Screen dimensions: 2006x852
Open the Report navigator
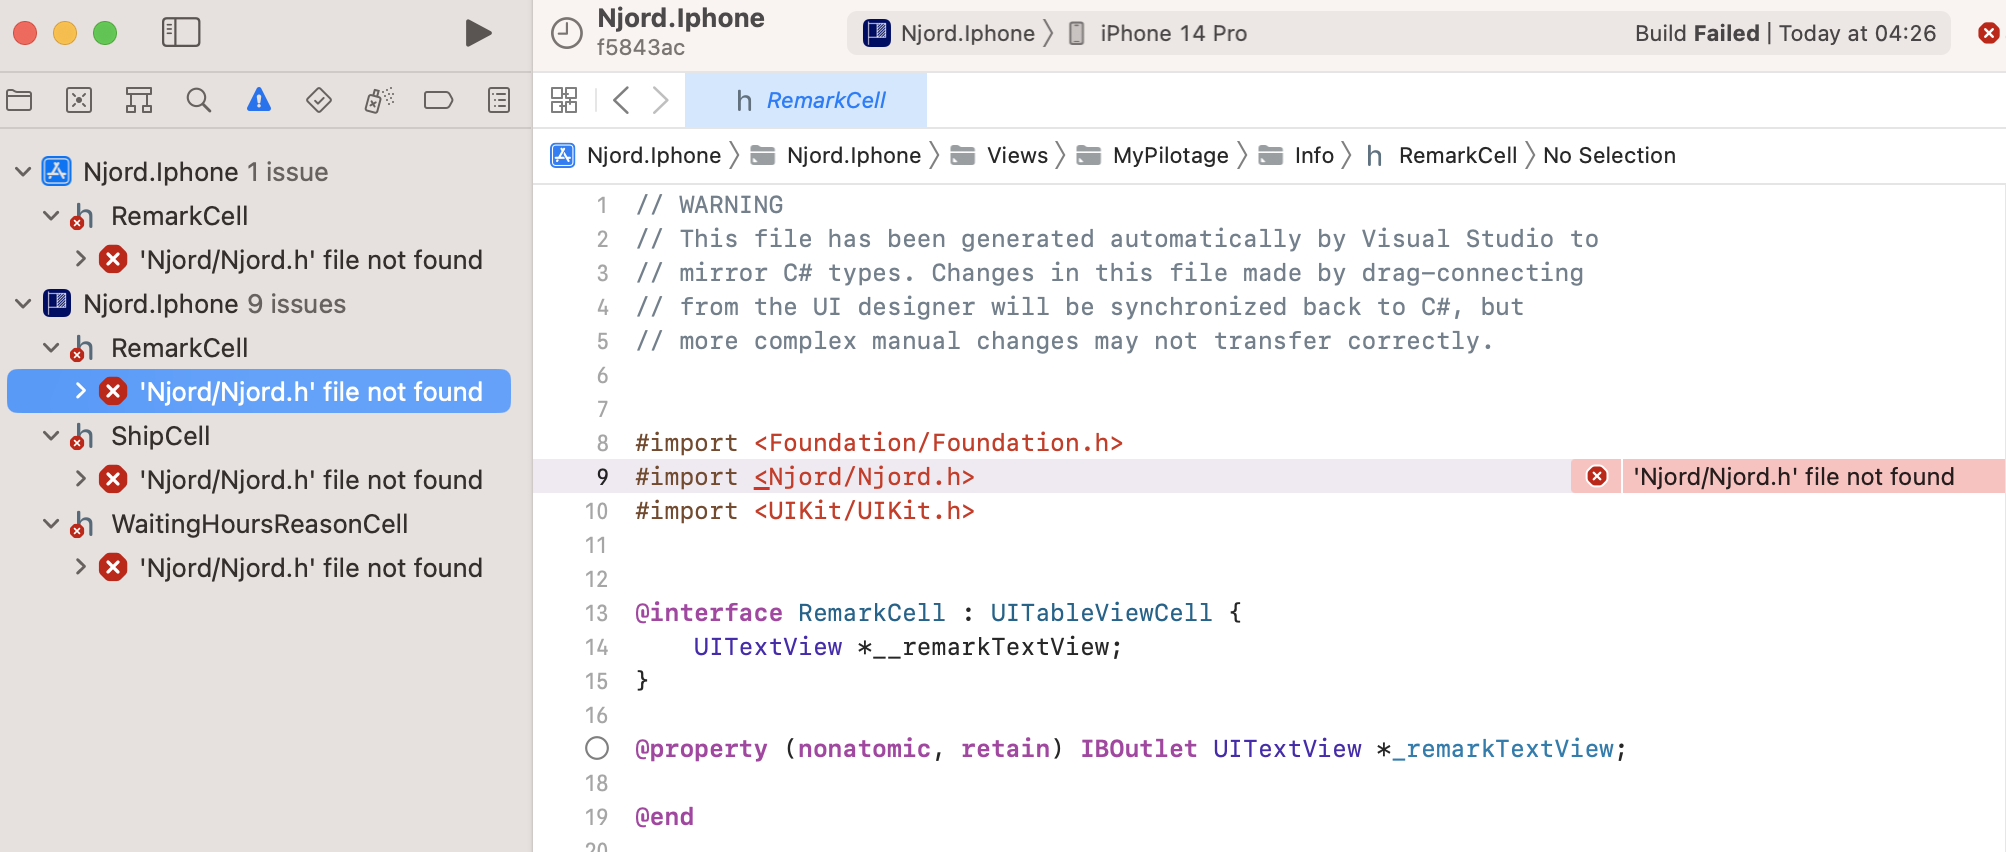[499, 100]
